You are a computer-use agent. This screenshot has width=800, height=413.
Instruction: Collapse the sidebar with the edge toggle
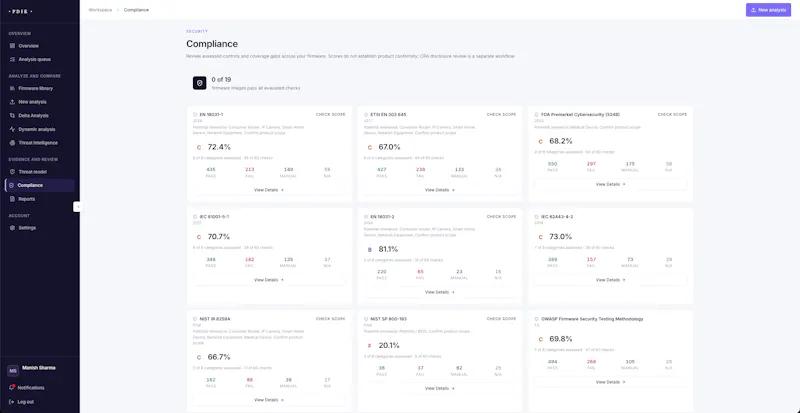77,207
